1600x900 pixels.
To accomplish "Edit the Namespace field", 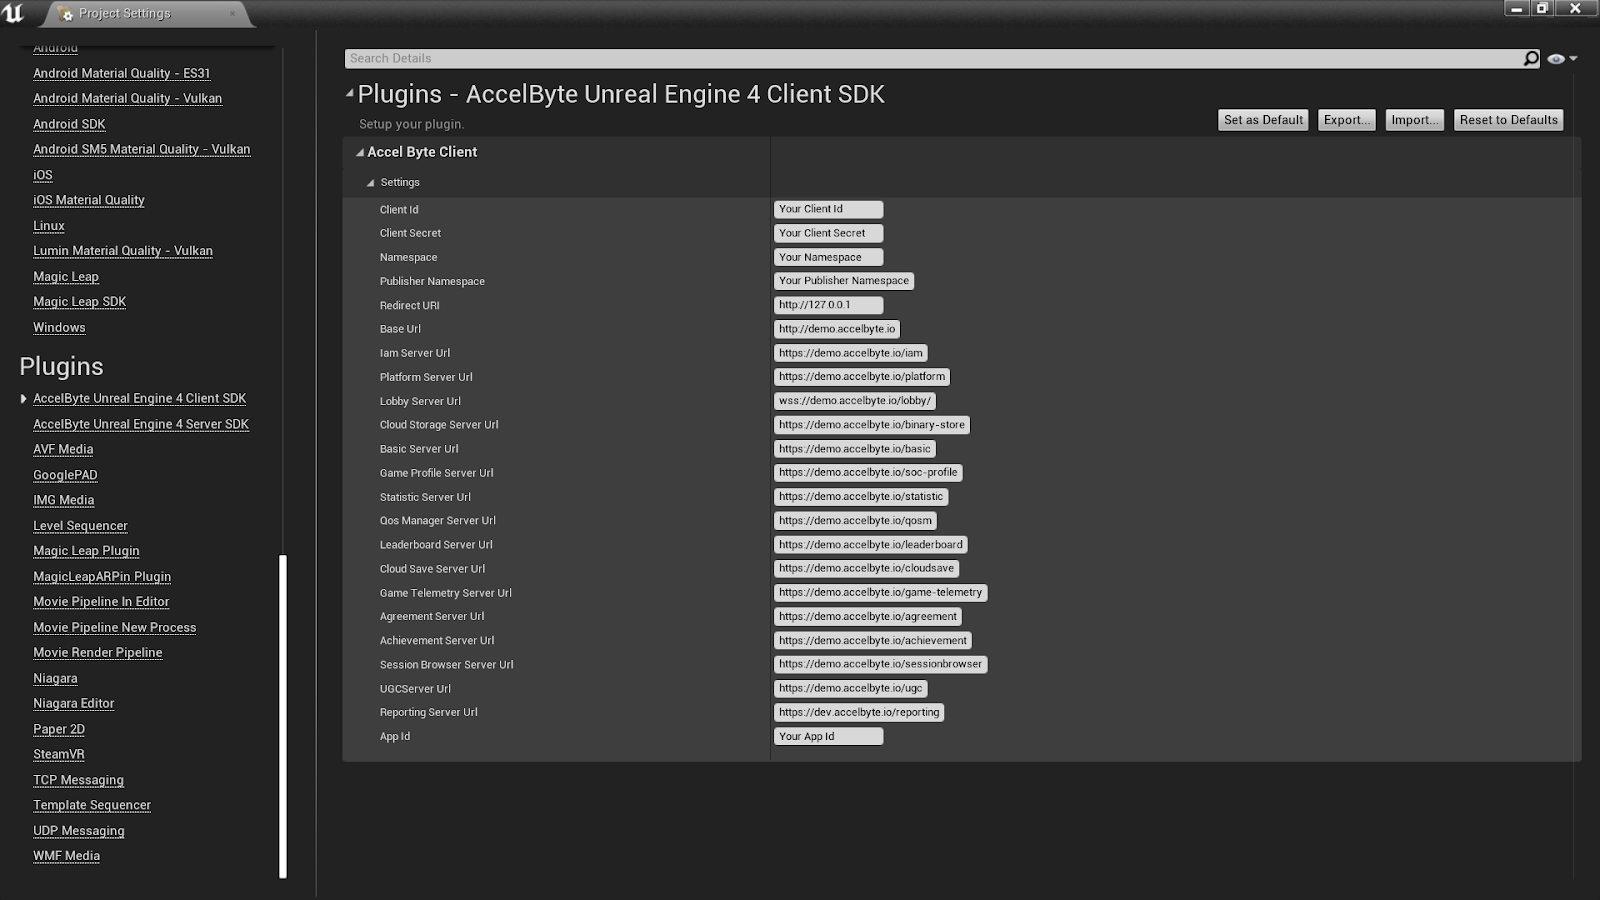I will tap(829, 257).
